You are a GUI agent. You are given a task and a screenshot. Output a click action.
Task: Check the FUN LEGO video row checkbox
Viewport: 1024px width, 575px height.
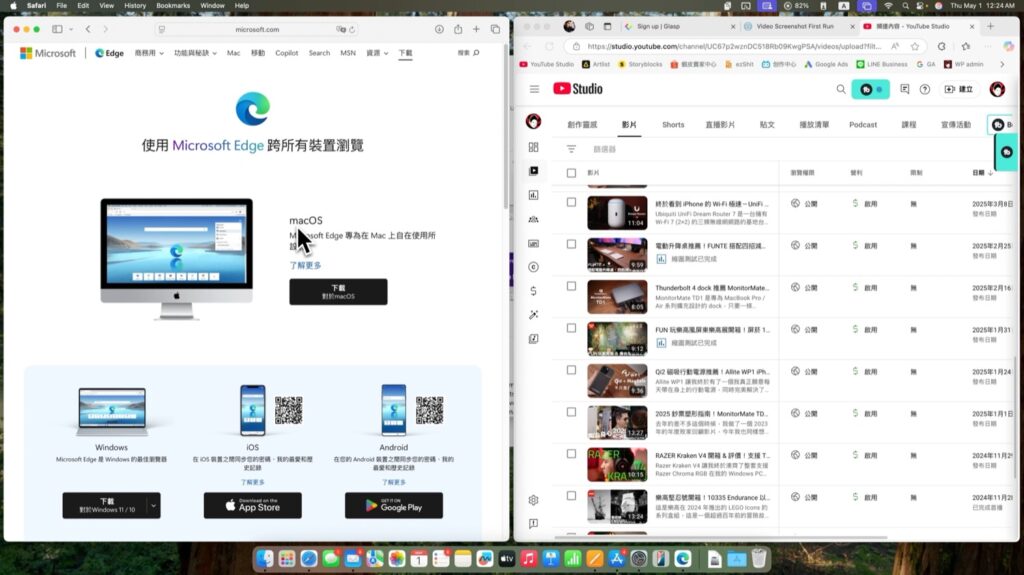(x=571, y=328)
